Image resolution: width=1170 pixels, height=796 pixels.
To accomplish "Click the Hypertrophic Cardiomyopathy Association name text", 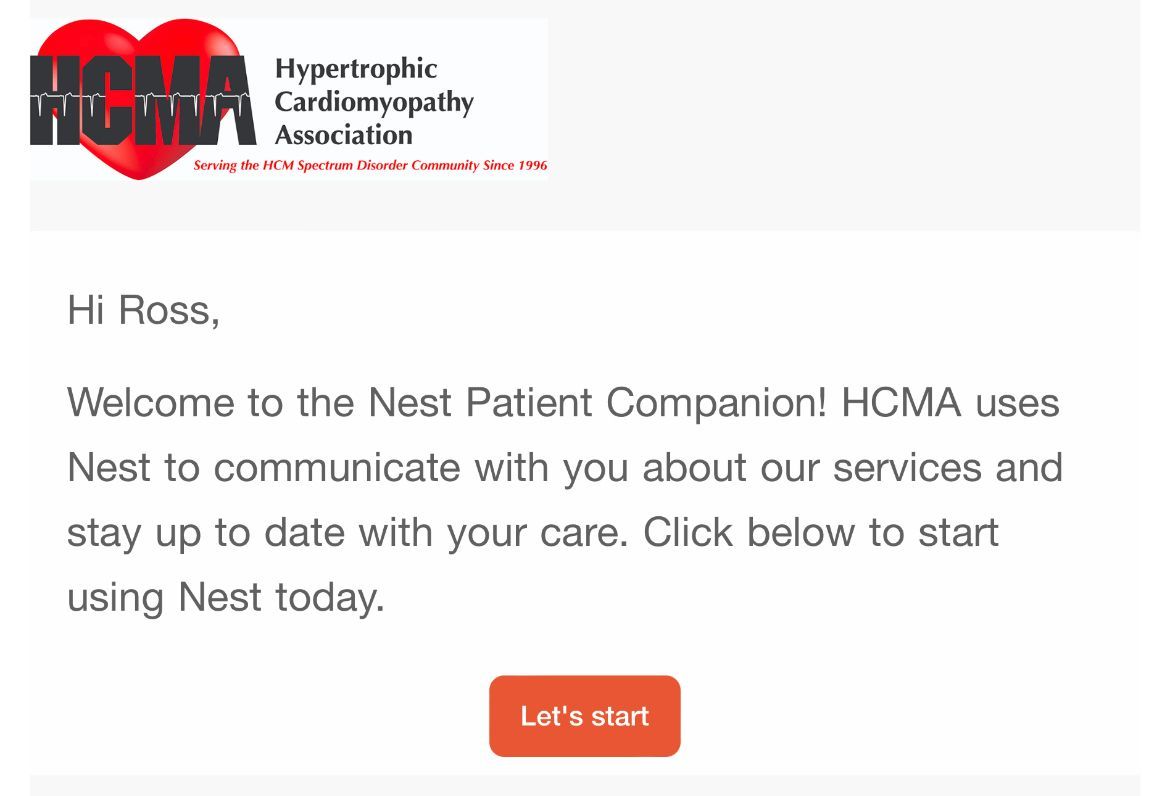I will [373, 101].
